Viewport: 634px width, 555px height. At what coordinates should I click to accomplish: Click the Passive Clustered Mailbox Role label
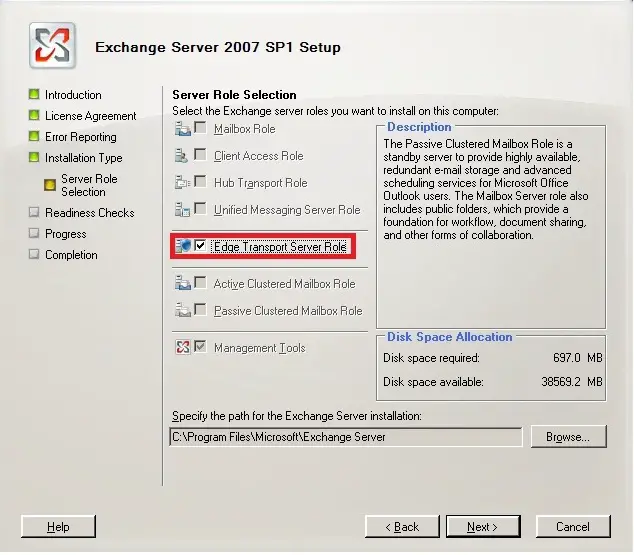288,311
